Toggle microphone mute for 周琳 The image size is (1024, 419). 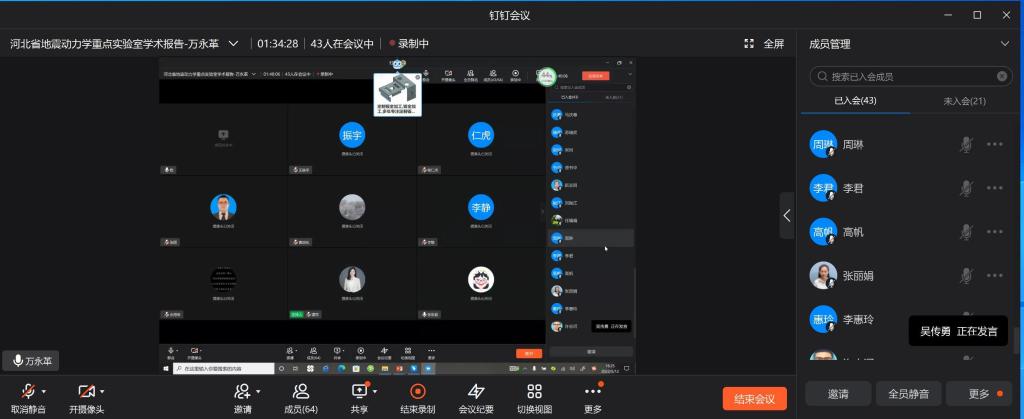click(x=966, y=145)
